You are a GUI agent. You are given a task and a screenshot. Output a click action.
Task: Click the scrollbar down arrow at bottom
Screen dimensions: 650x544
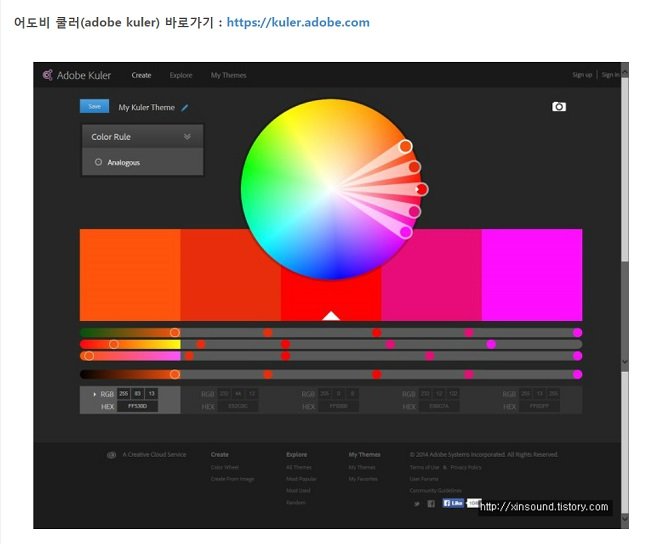click(625, 519)
